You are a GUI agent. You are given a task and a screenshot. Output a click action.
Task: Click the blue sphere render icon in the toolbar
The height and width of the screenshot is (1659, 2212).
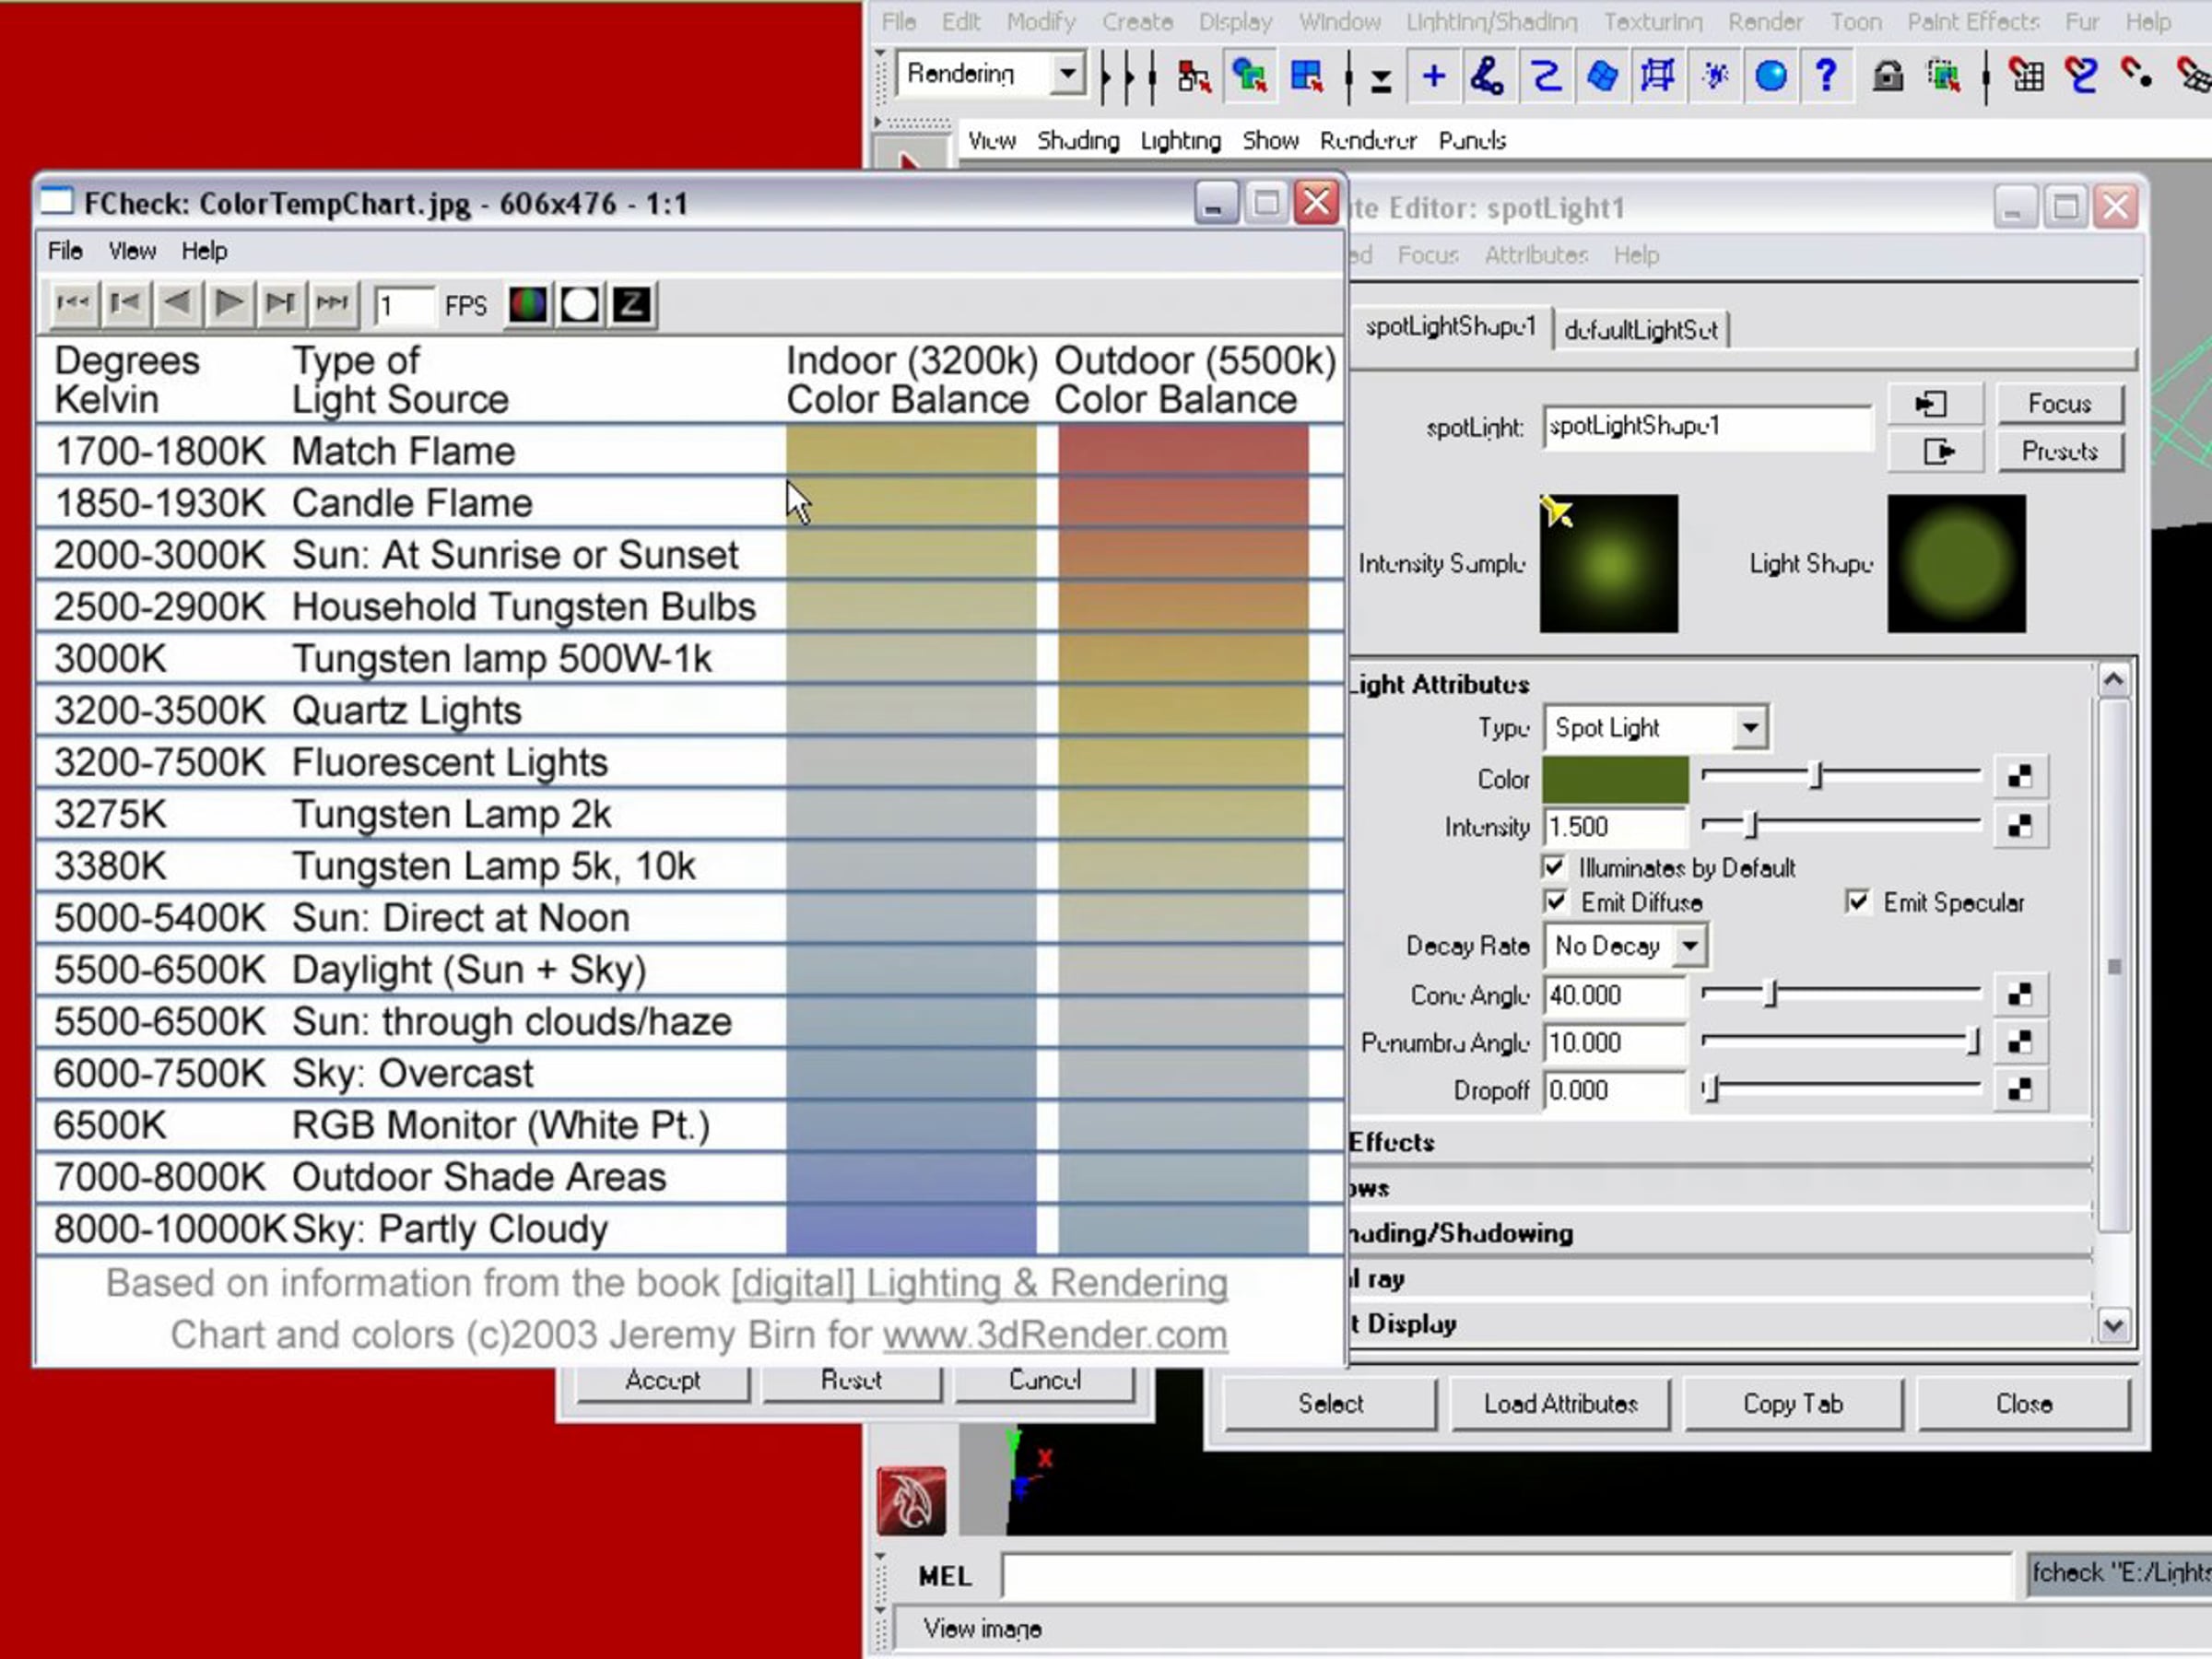(x=1770, y=76)
